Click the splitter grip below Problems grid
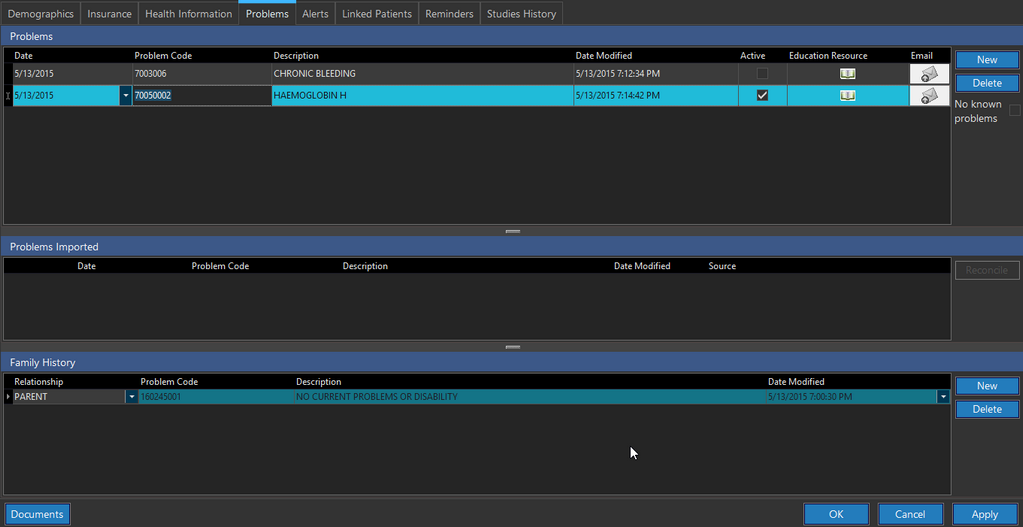This screenshot has width=1023, height=527. click(x=513, y=232)
